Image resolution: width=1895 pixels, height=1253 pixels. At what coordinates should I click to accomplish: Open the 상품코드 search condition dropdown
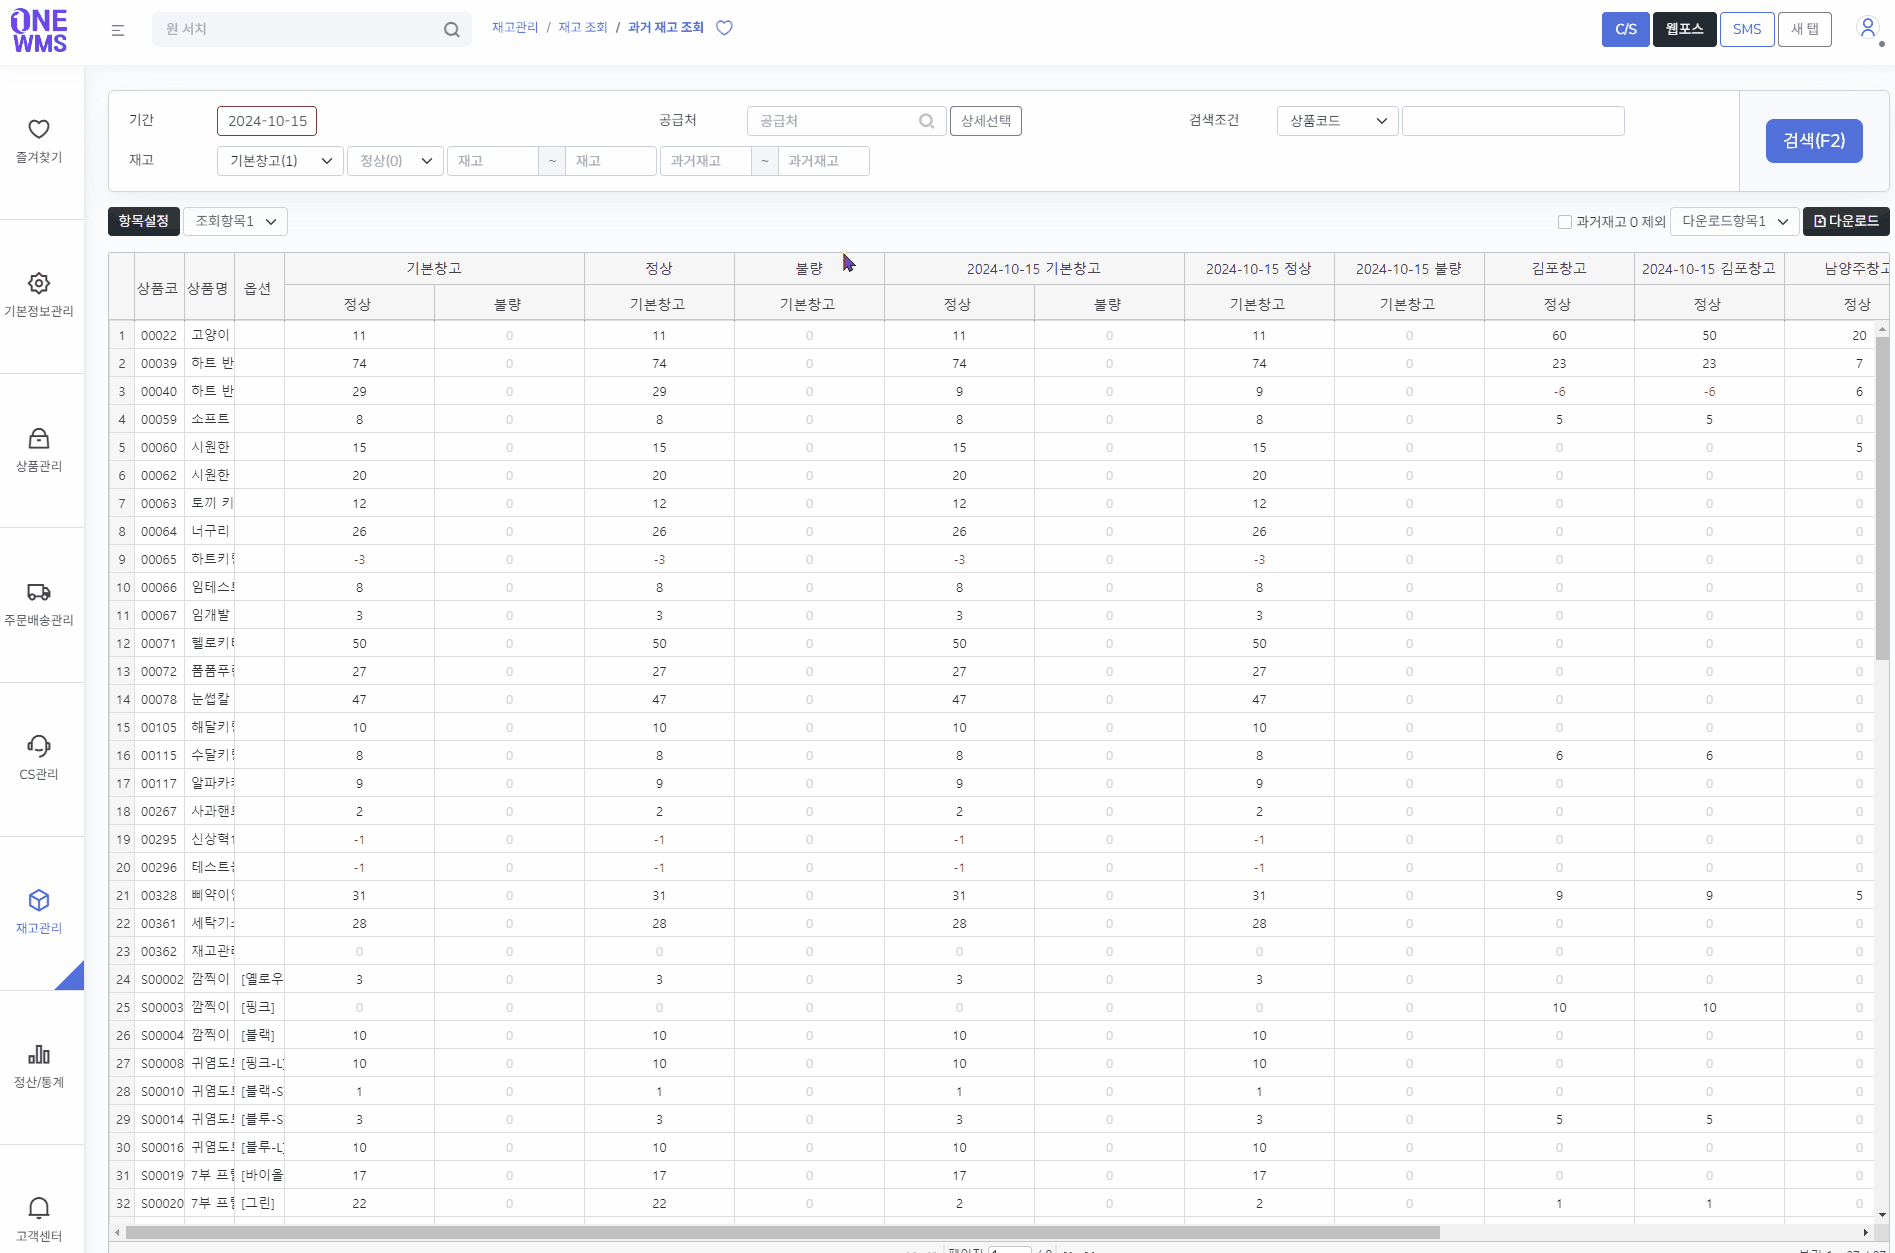pyautogui.click(x=1338, y=121)
